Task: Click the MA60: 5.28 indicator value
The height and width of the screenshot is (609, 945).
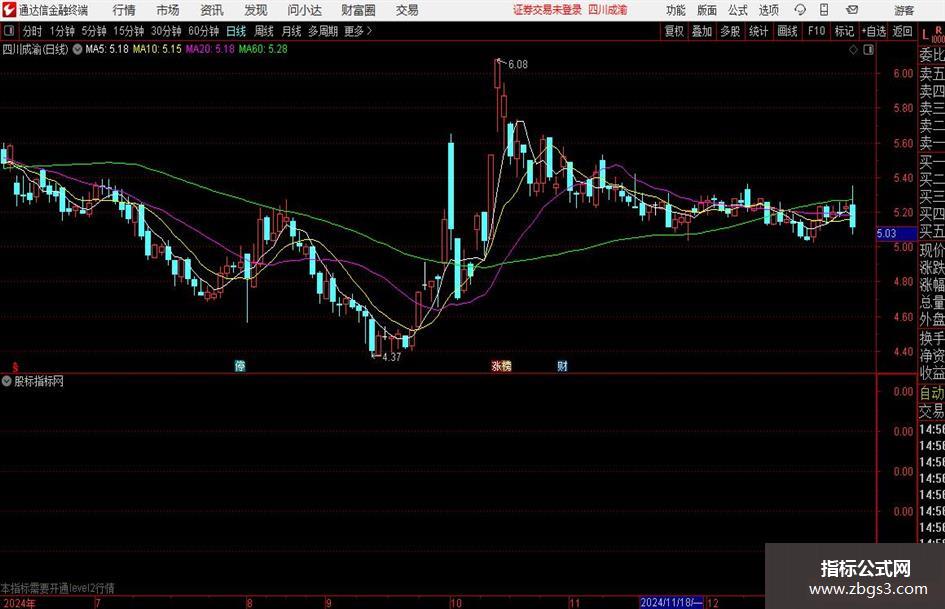Action: [x=263, y=49]
